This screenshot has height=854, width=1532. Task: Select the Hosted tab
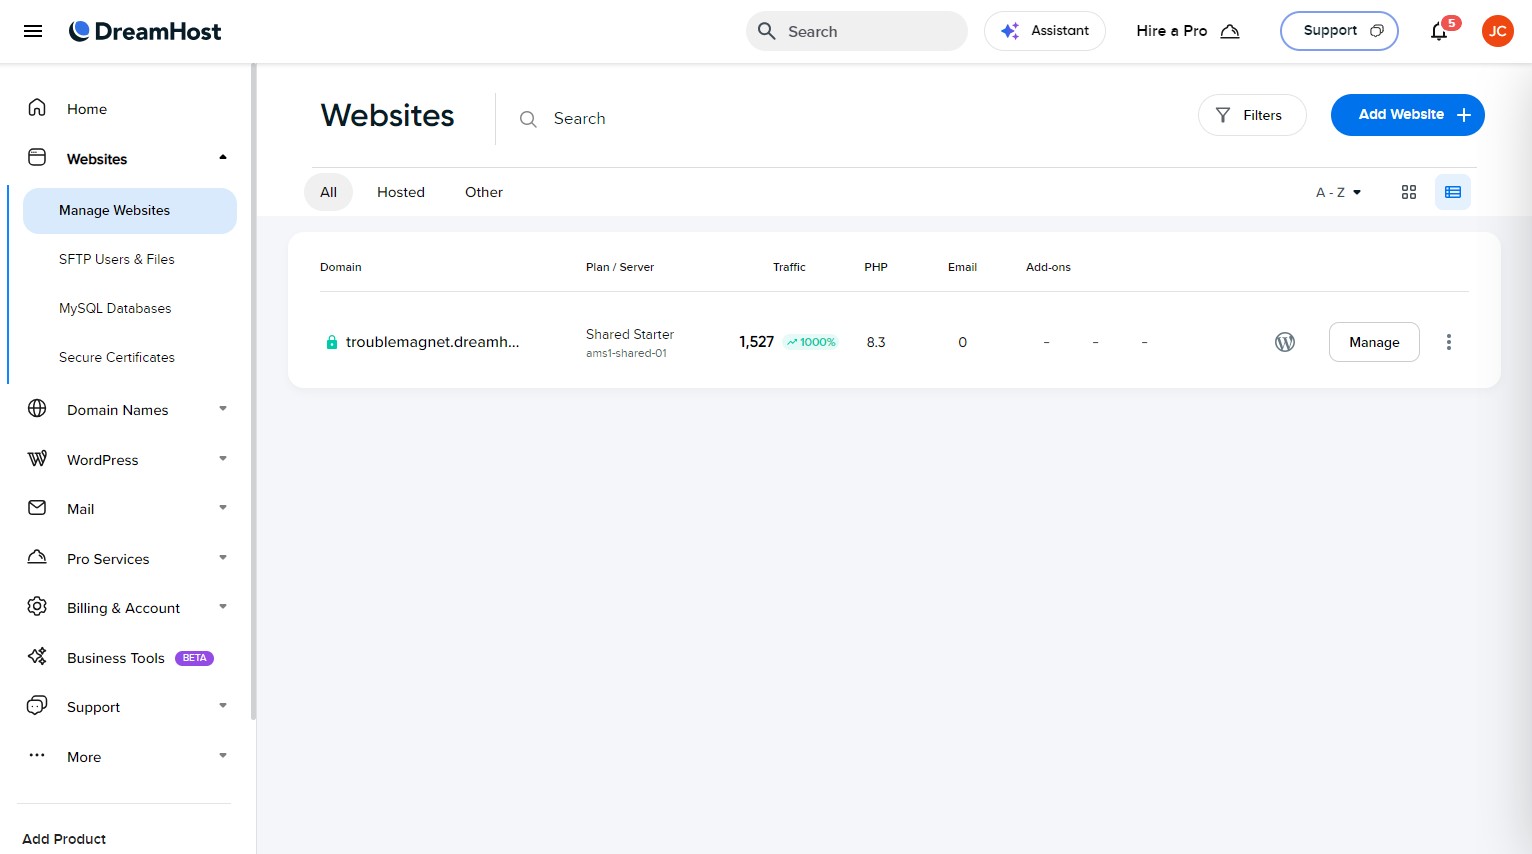click(x=401, y=192)
